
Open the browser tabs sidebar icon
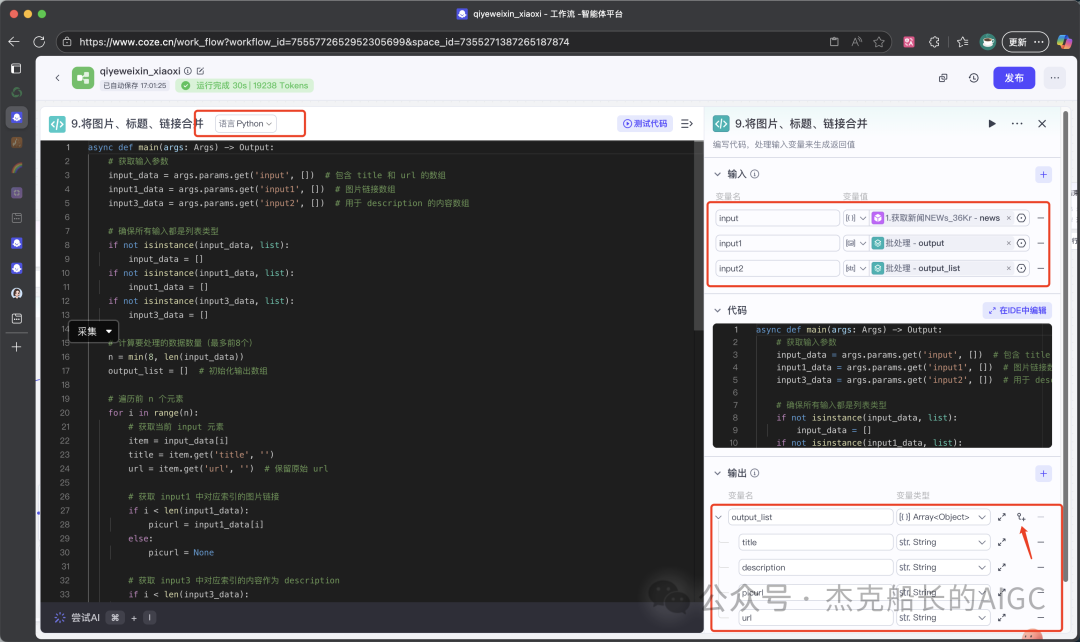[17, 68]
